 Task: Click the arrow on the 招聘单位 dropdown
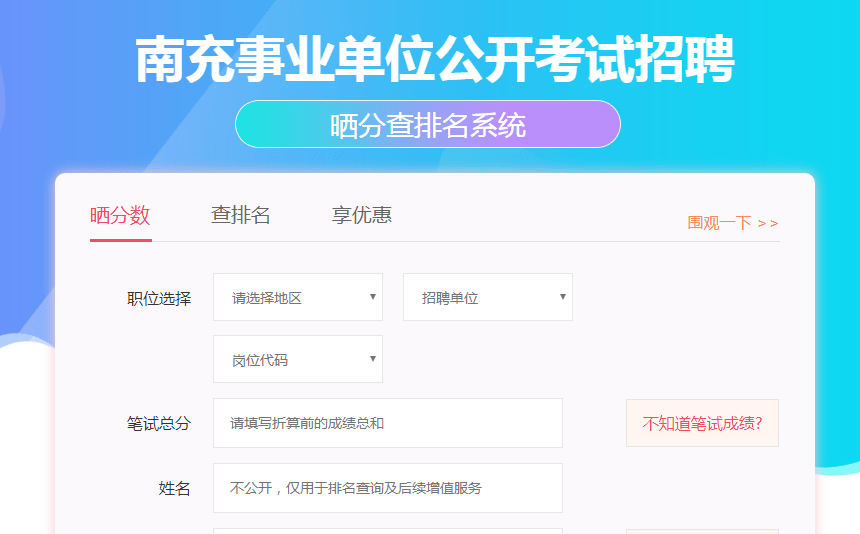(x=563, y=297)
